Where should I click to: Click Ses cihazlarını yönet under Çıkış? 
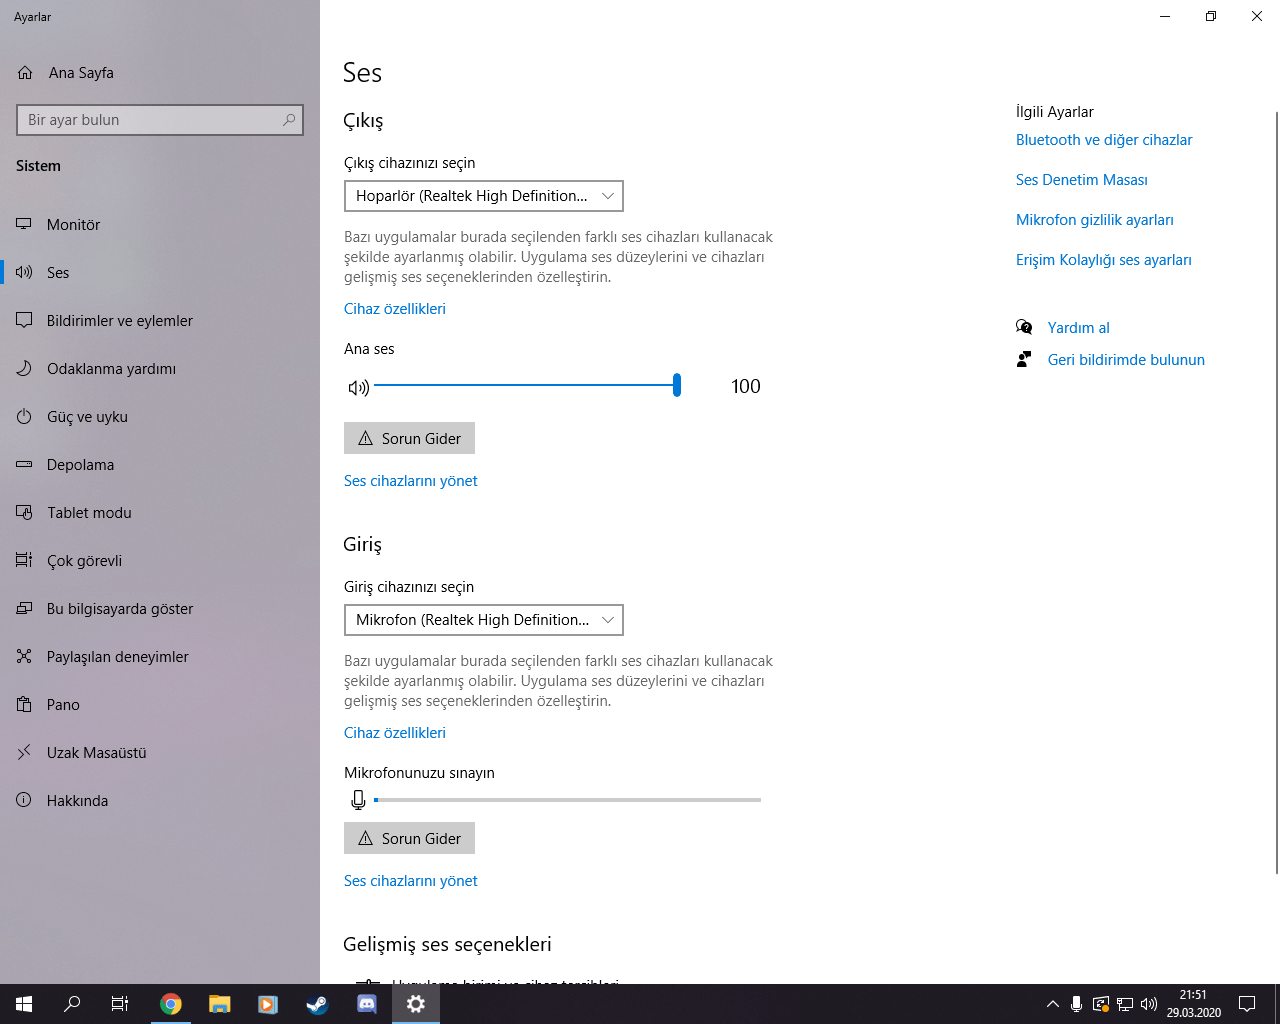[411, 481]
